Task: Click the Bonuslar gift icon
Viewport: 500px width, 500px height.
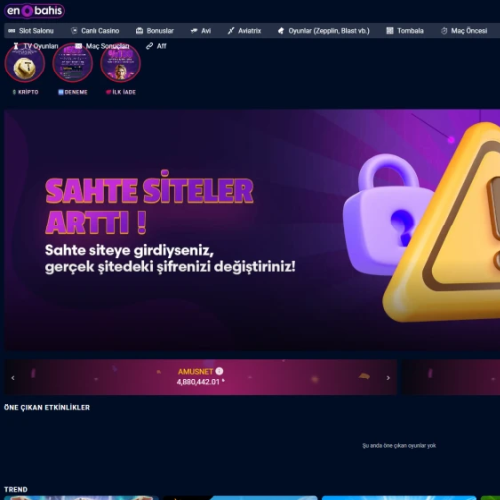Action: (139, 31)
